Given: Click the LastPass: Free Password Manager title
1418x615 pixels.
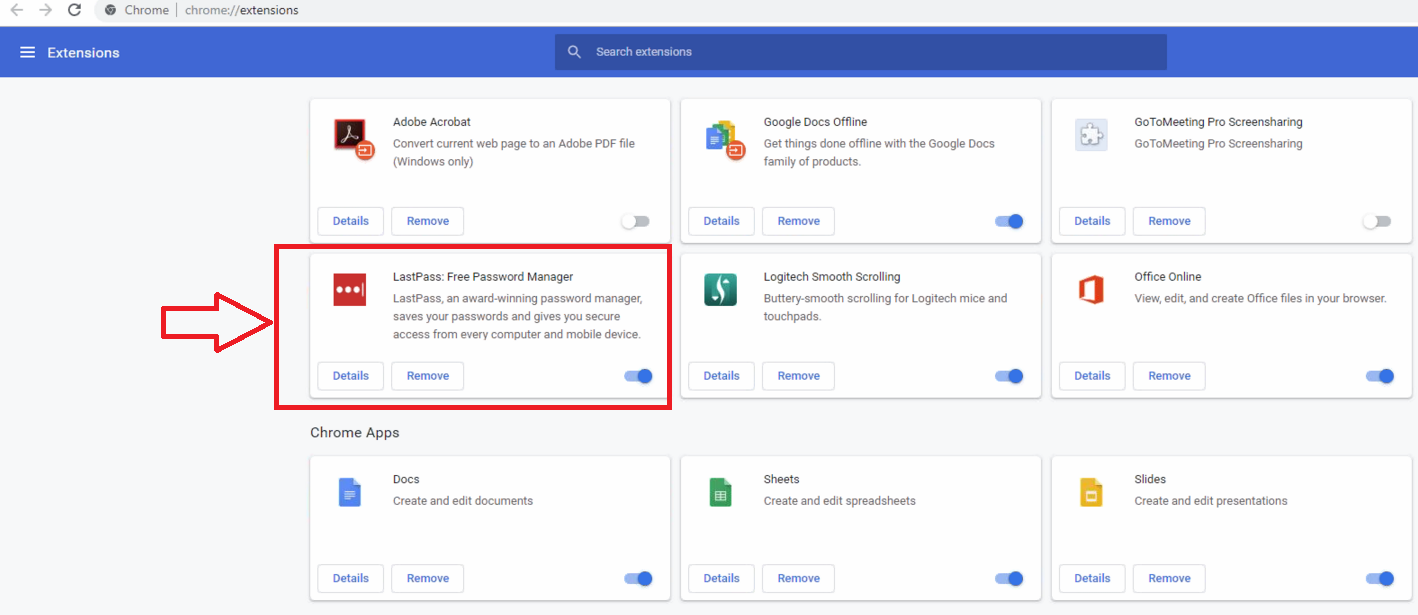Looking at the screenshot, I should click(483, 277).
